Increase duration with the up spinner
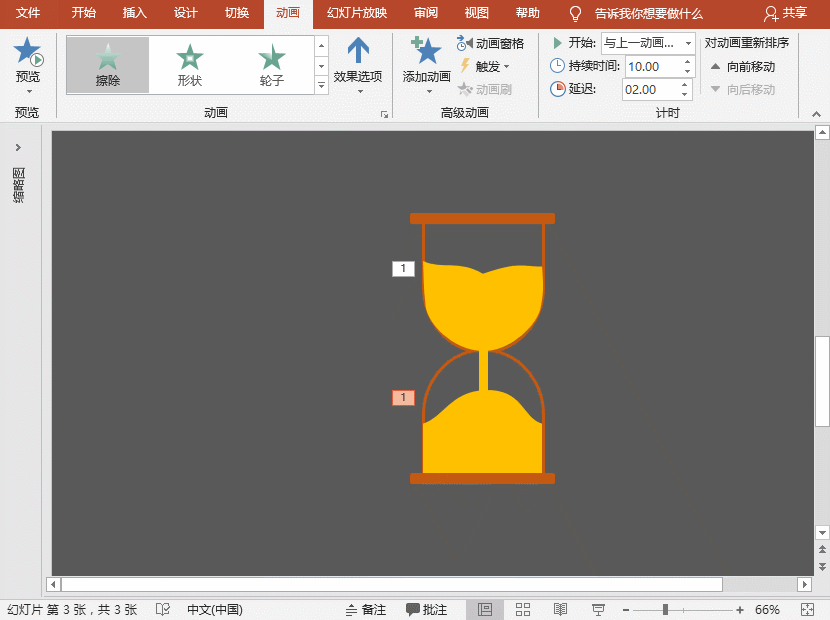 point(687,61)
